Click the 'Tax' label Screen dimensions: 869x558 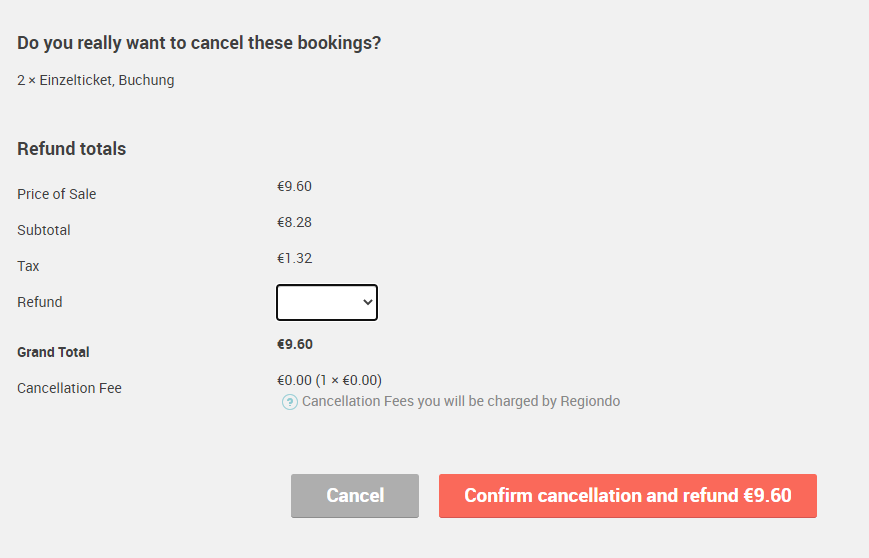point(28,266)
